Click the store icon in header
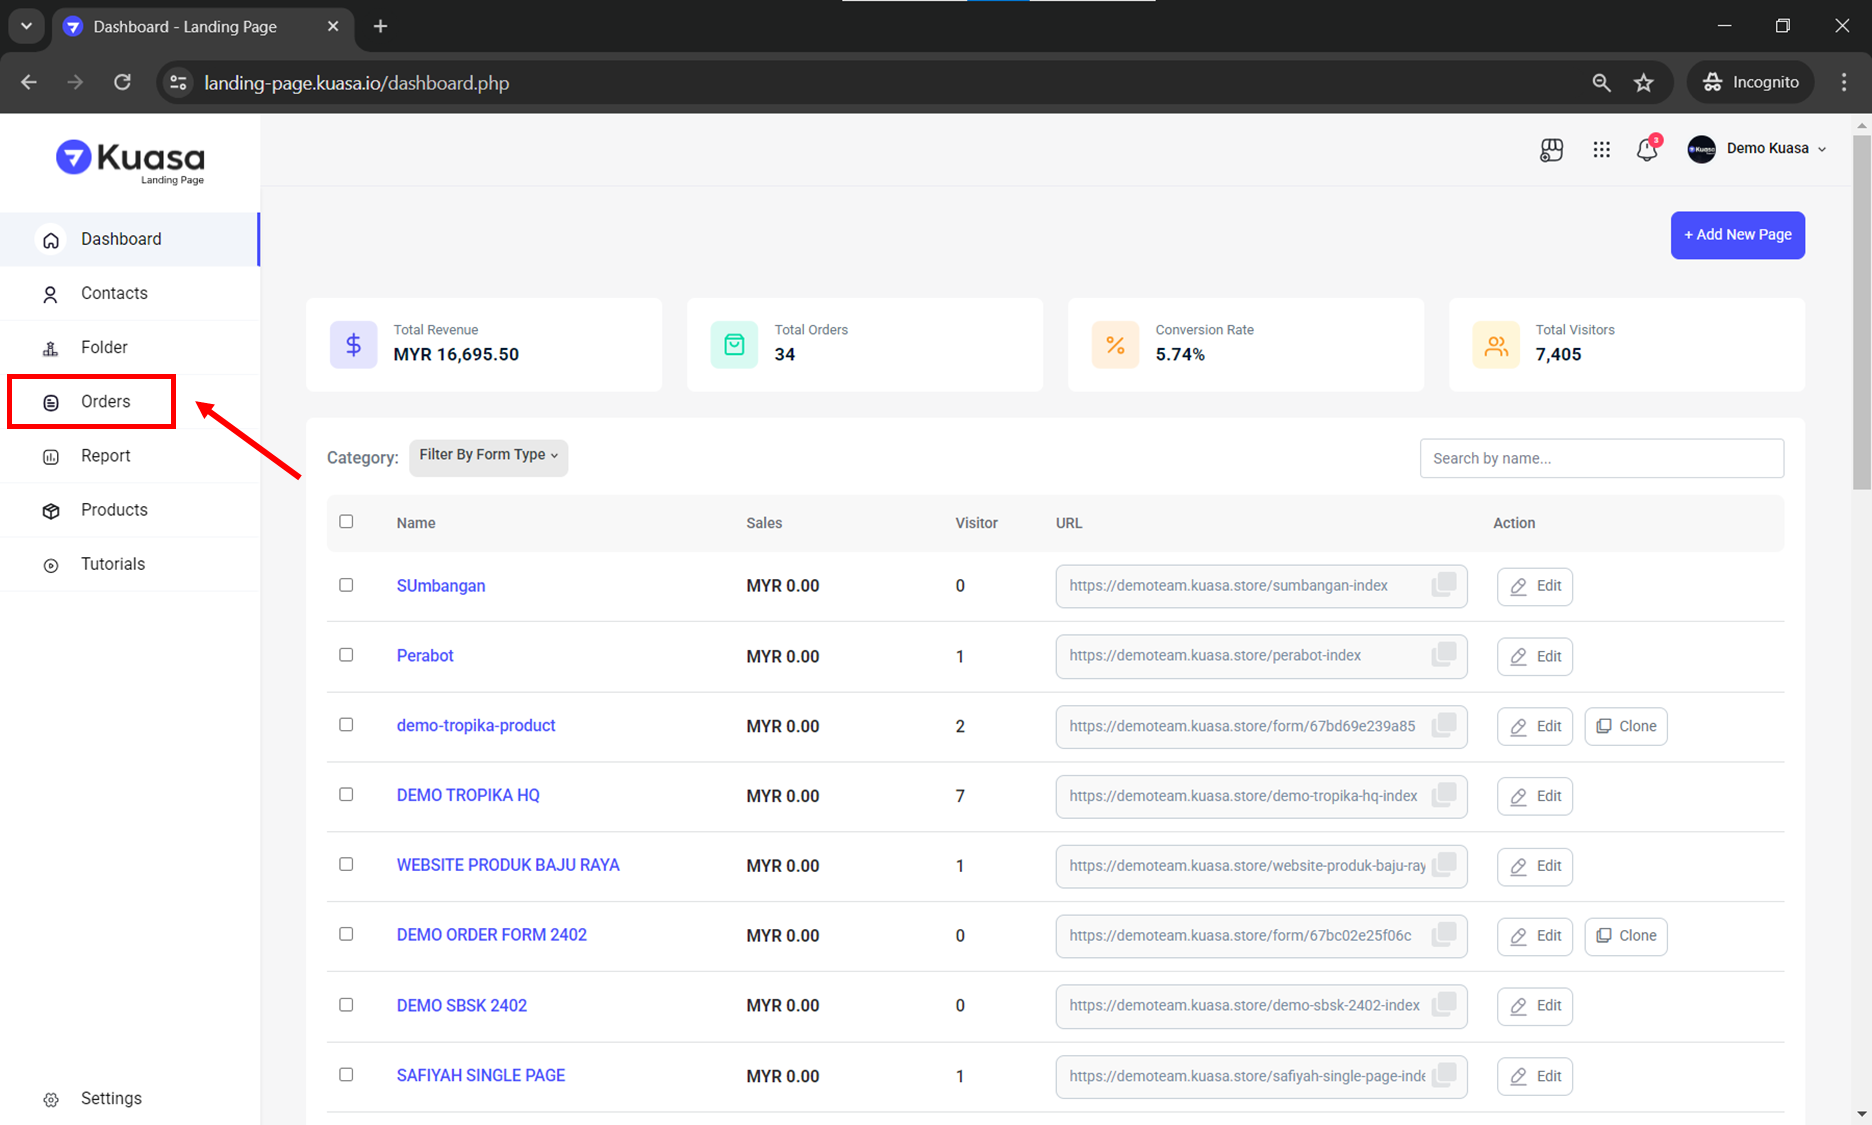This screenshot has height=1125, width=1872. (x=1551, y=149)
